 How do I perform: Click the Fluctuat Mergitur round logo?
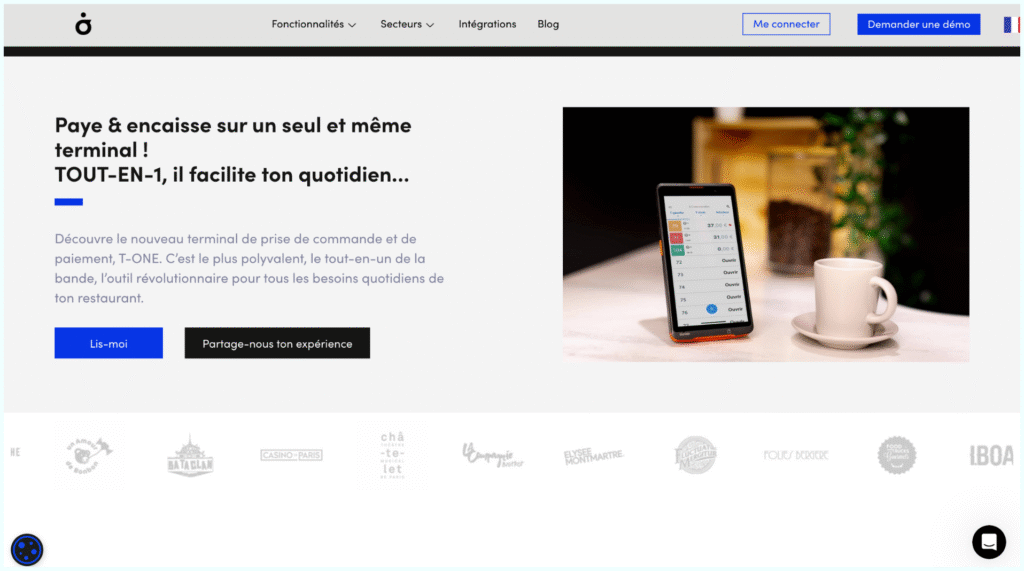695,455
